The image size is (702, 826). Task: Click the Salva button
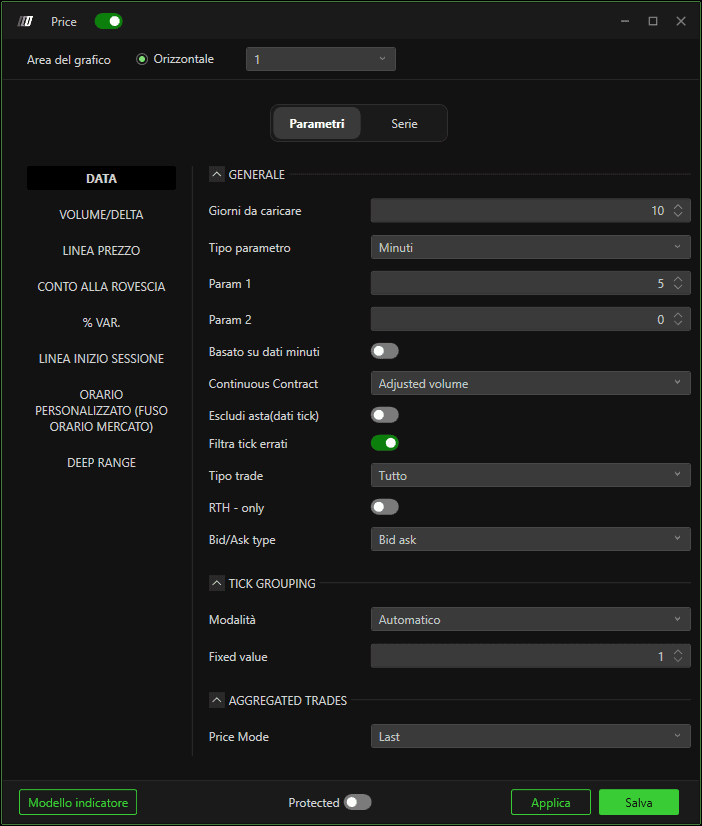click(639, 802)
